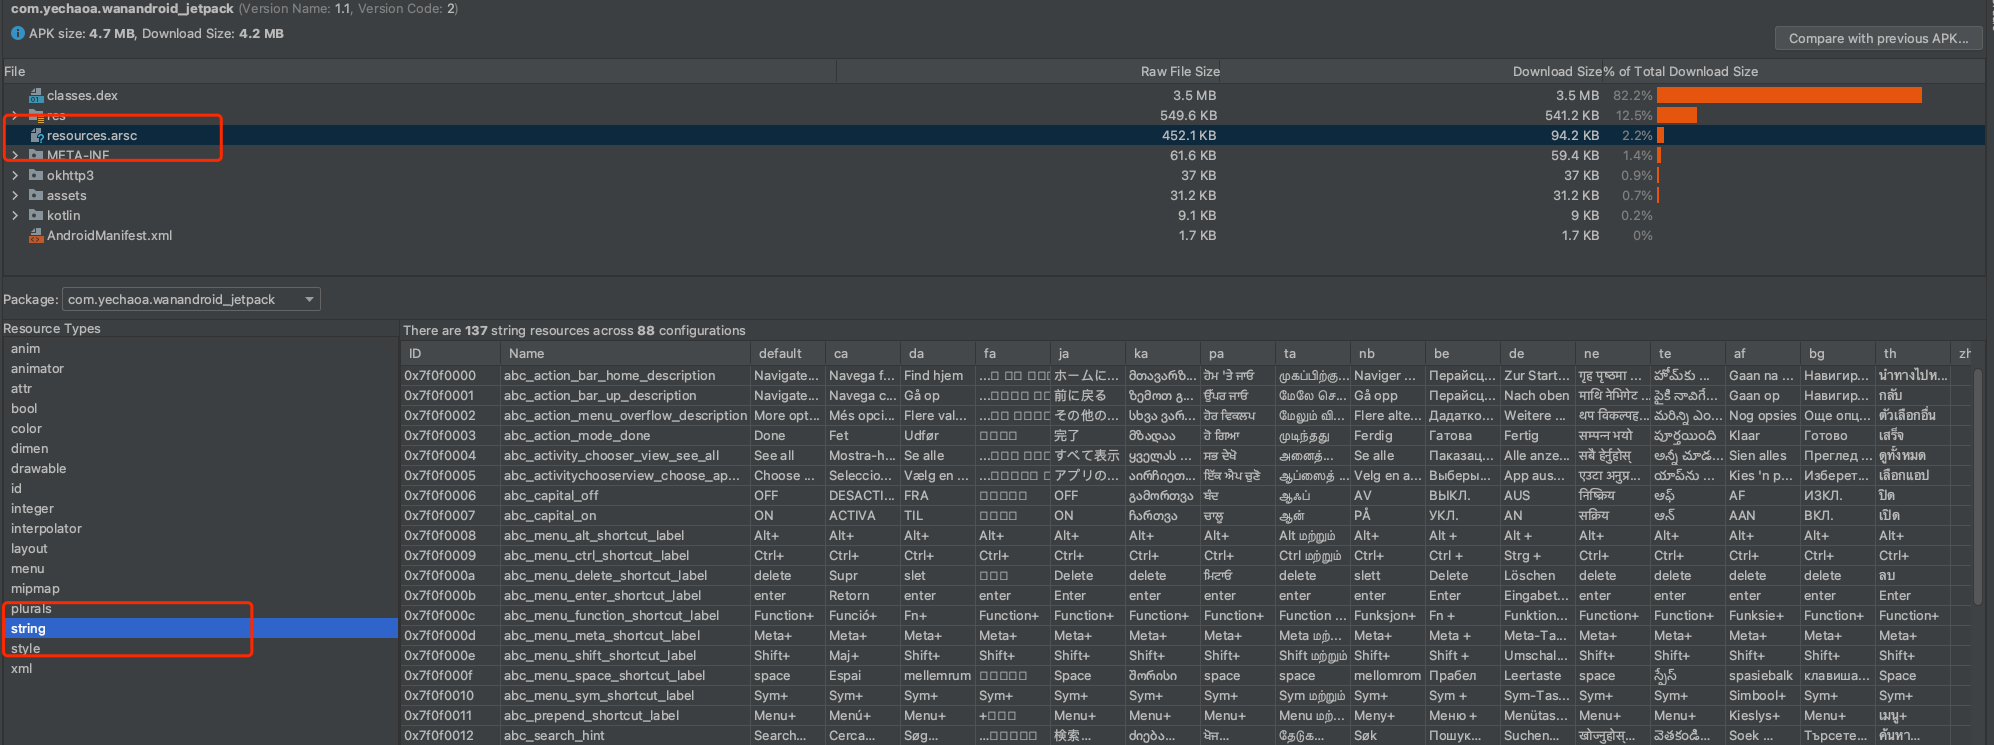Select the abc_action_bar_home_description row
The height and width of the screenshot is (745, 1994).
pos(1186,376)
